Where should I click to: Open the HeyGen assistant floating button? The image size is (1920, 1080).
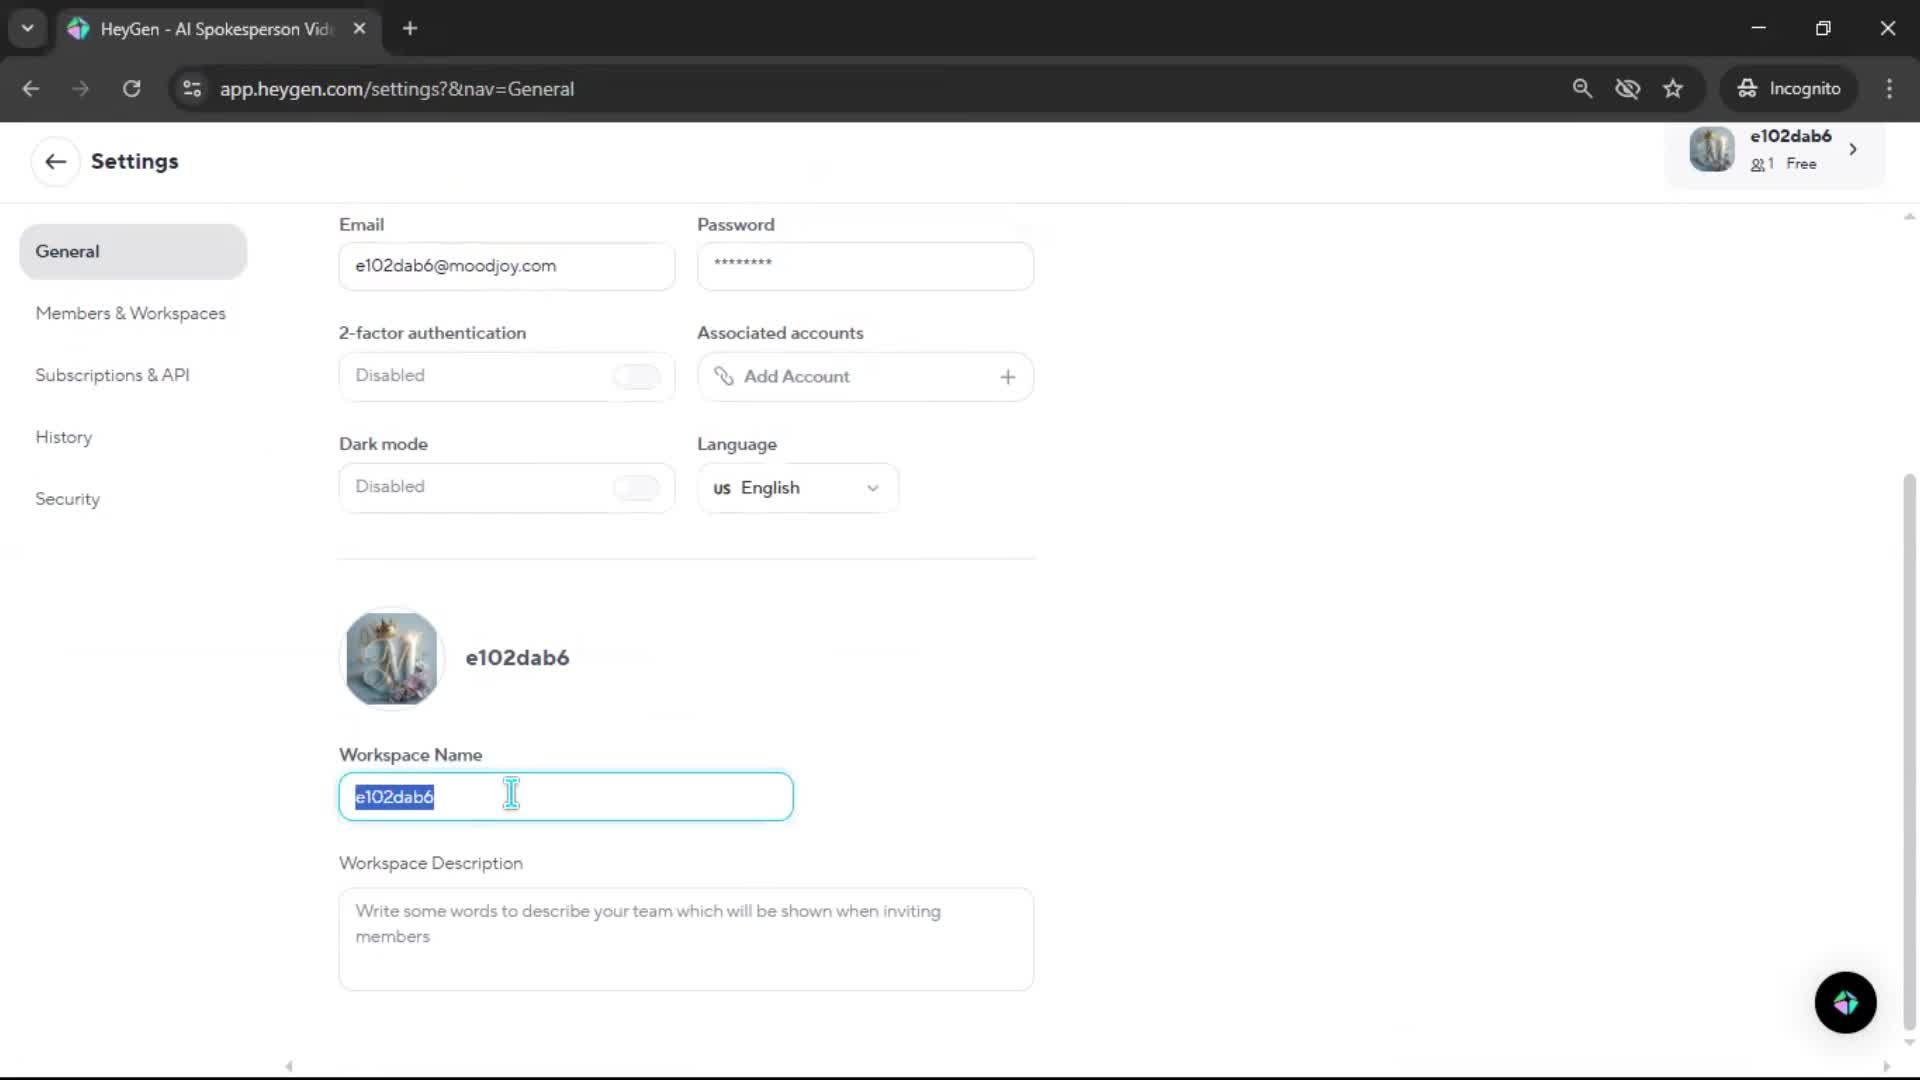(x=1845, y=1002)
